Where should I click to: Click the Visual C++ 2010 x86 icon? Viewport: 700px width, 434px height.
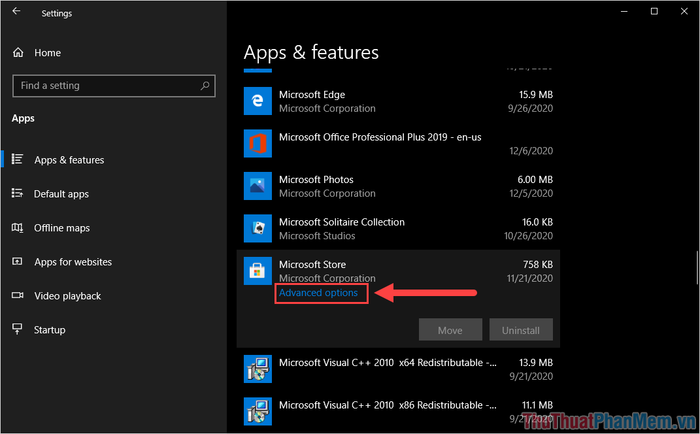[x=258, y=411]
